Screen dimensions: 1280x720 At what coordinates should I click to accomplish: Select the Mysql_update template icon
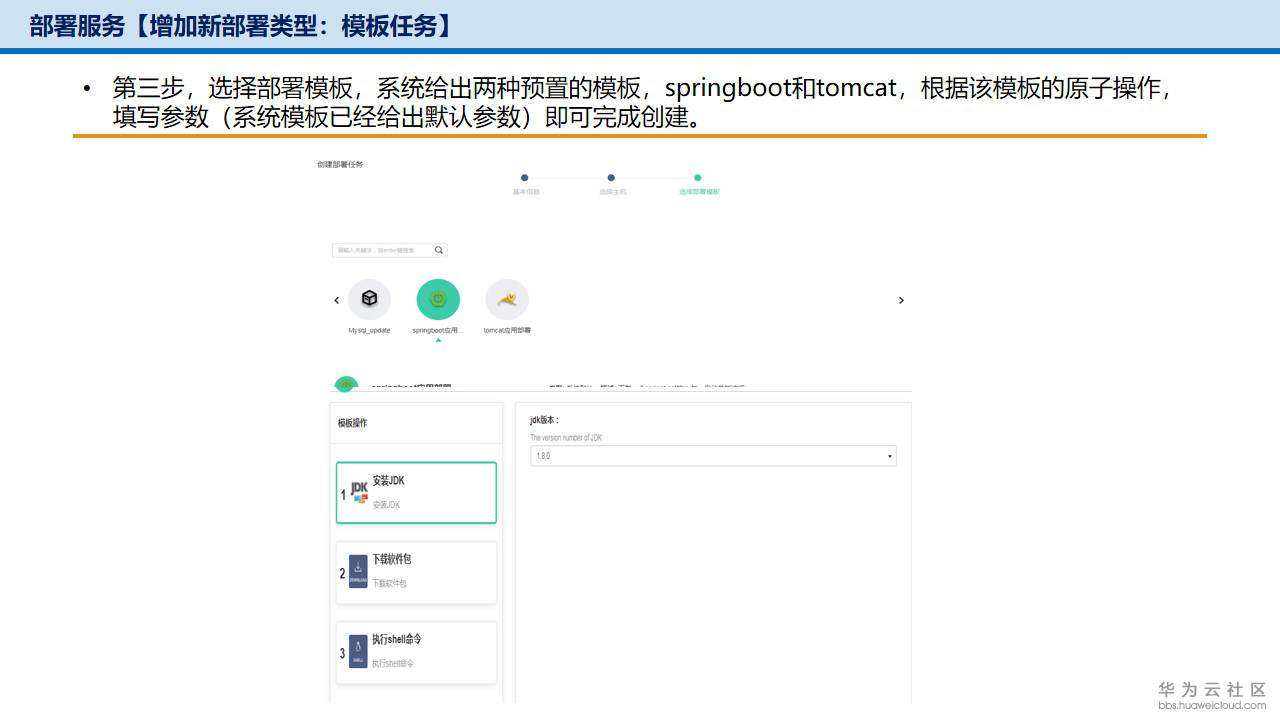370,300
